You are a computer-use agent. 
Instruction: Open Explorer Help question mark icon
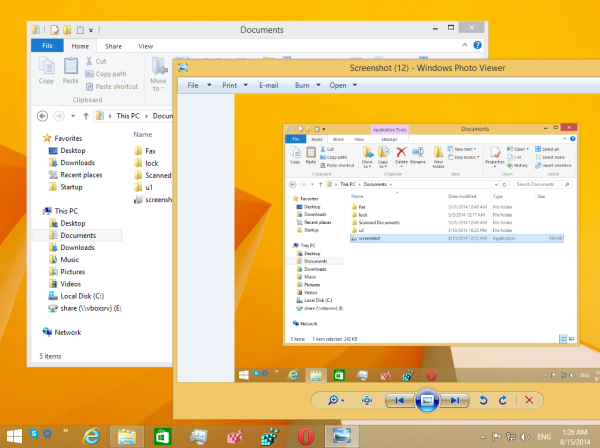tap(477, 45)
